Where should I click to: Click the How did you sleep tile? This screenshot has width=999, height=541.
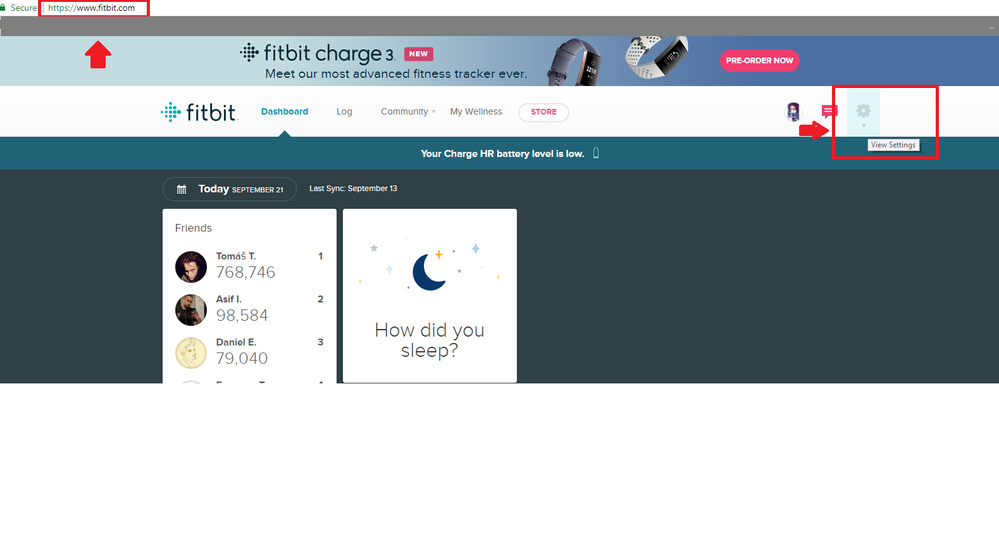pyautogui.click(x=430, y=296)
